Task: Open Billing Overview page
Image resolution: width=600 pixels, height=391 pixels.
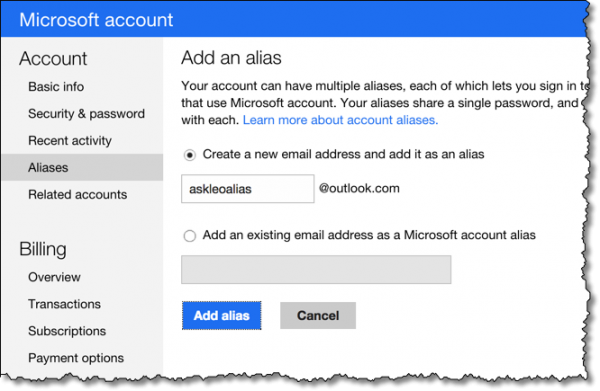Action: (x=54, y=277)
